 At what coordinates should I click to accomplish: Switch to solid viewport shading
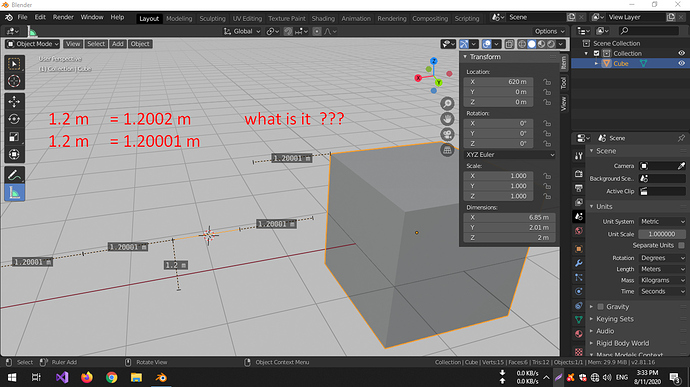pyautogui.click(x=532, y=44)
